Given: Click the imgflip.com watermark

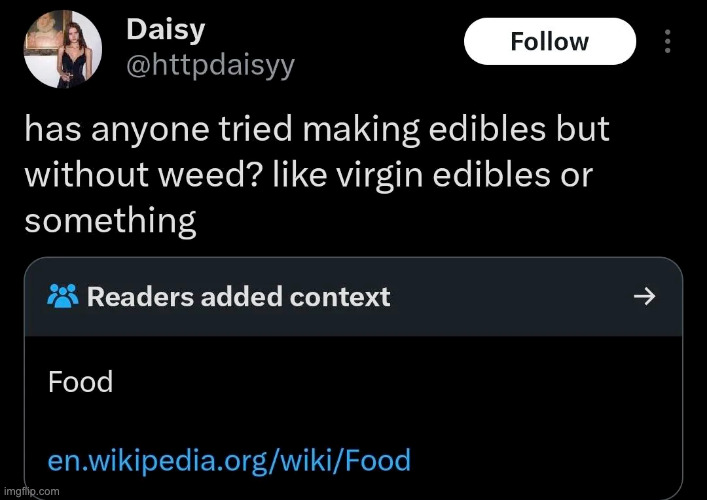Looking at the screenshot, I should pos(31,491).
